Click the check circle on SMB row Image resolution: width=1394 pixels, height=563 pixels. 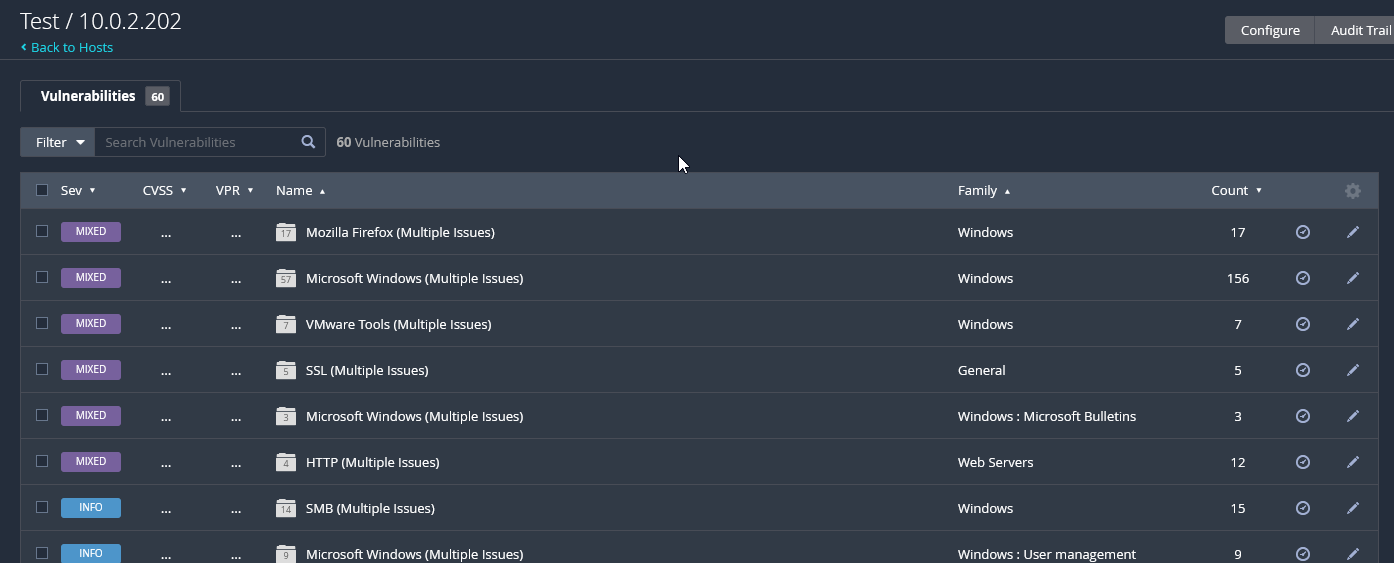pos(1303,508)
